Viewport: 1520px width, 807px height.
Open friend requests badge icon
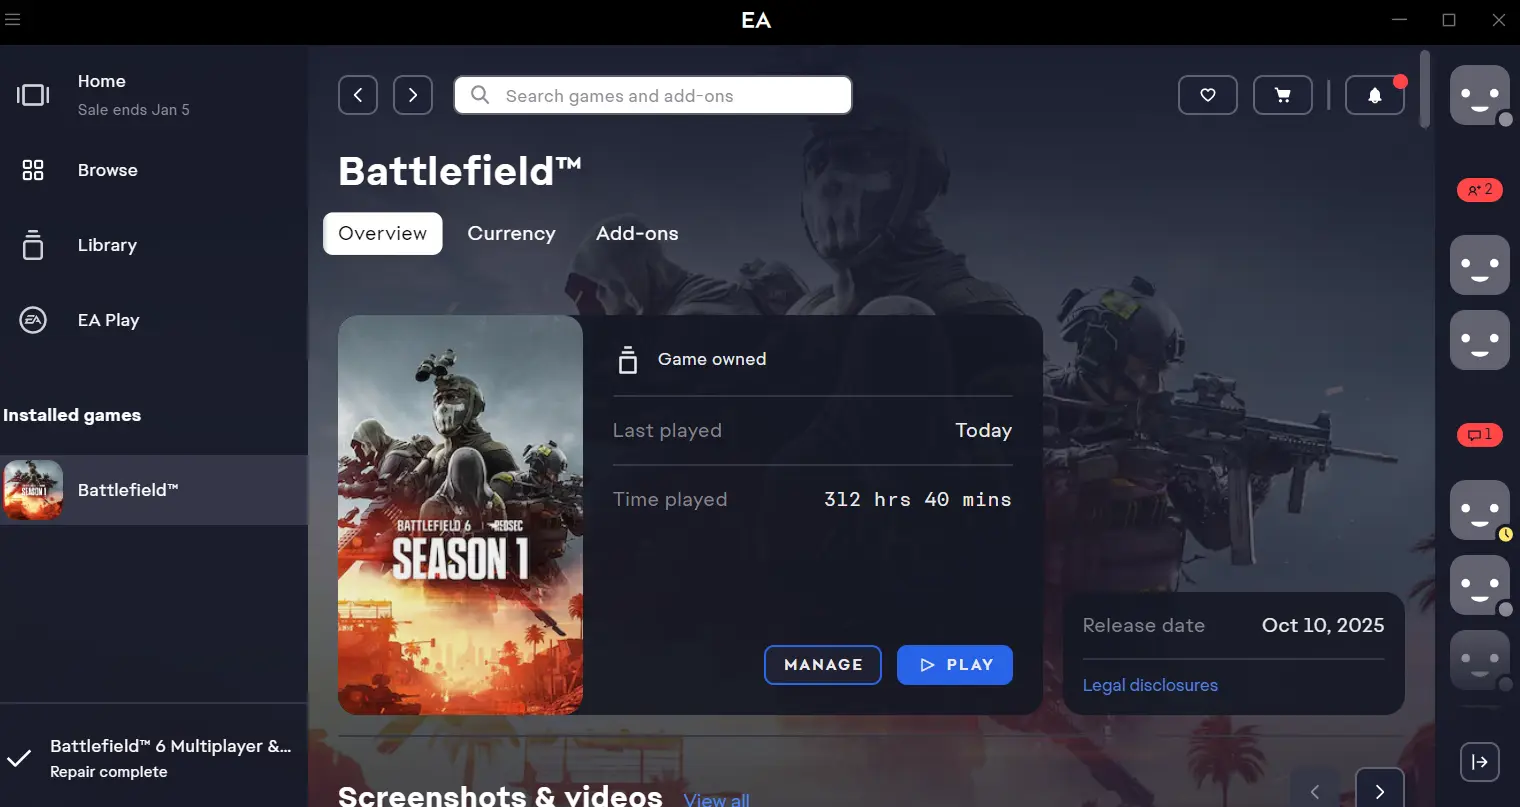point(1480,189)
